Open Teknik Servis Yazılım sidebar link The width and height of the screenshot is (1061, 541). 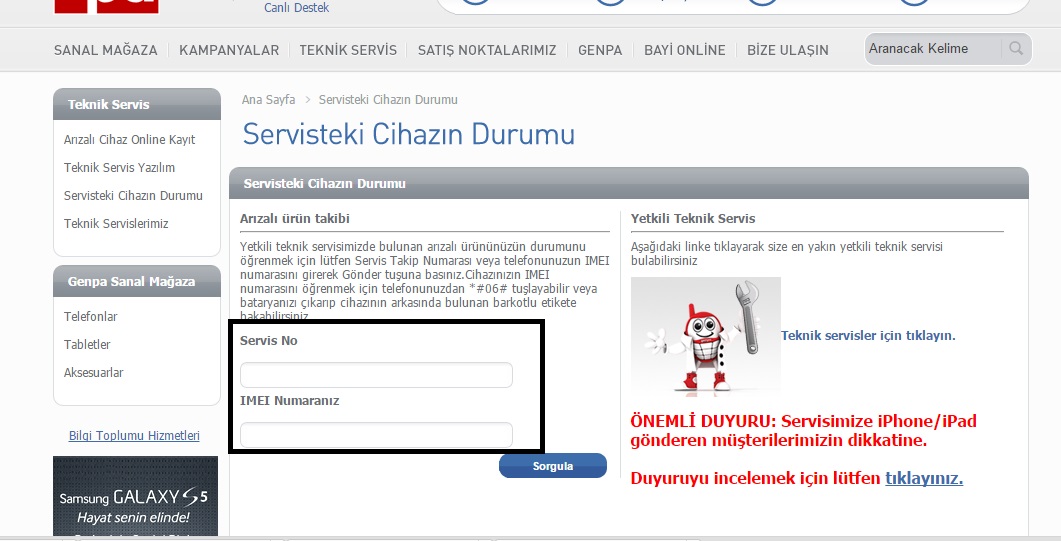[119, 167]
